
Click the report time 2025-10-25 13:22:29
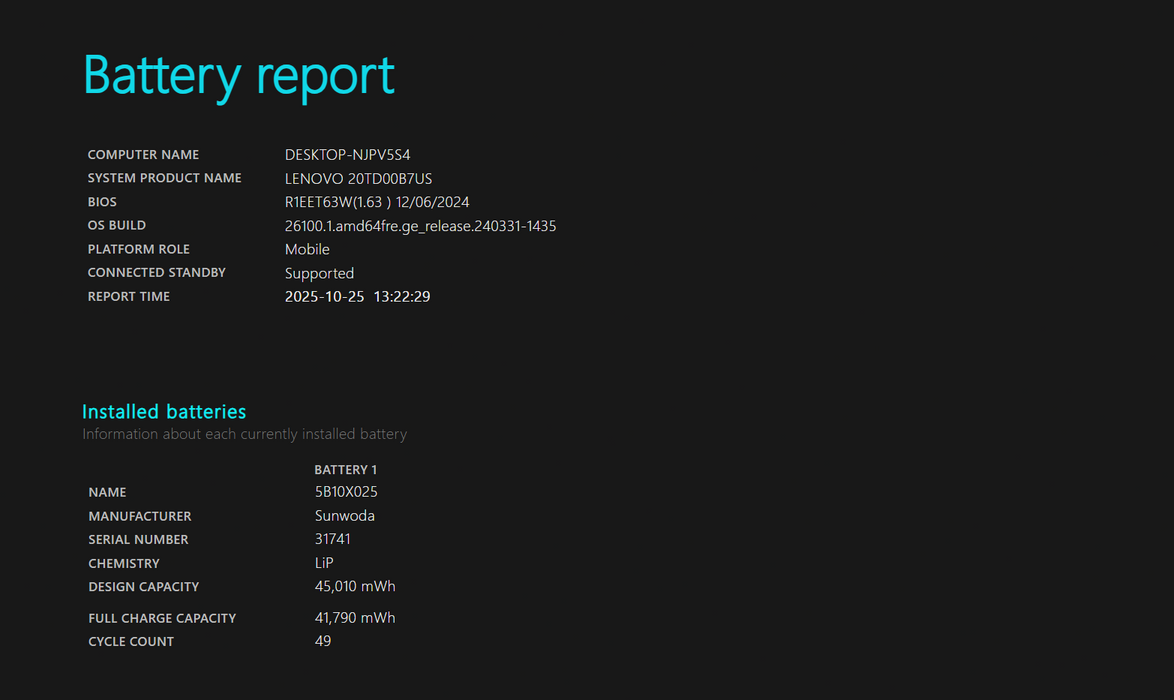[x=357, y=297]
